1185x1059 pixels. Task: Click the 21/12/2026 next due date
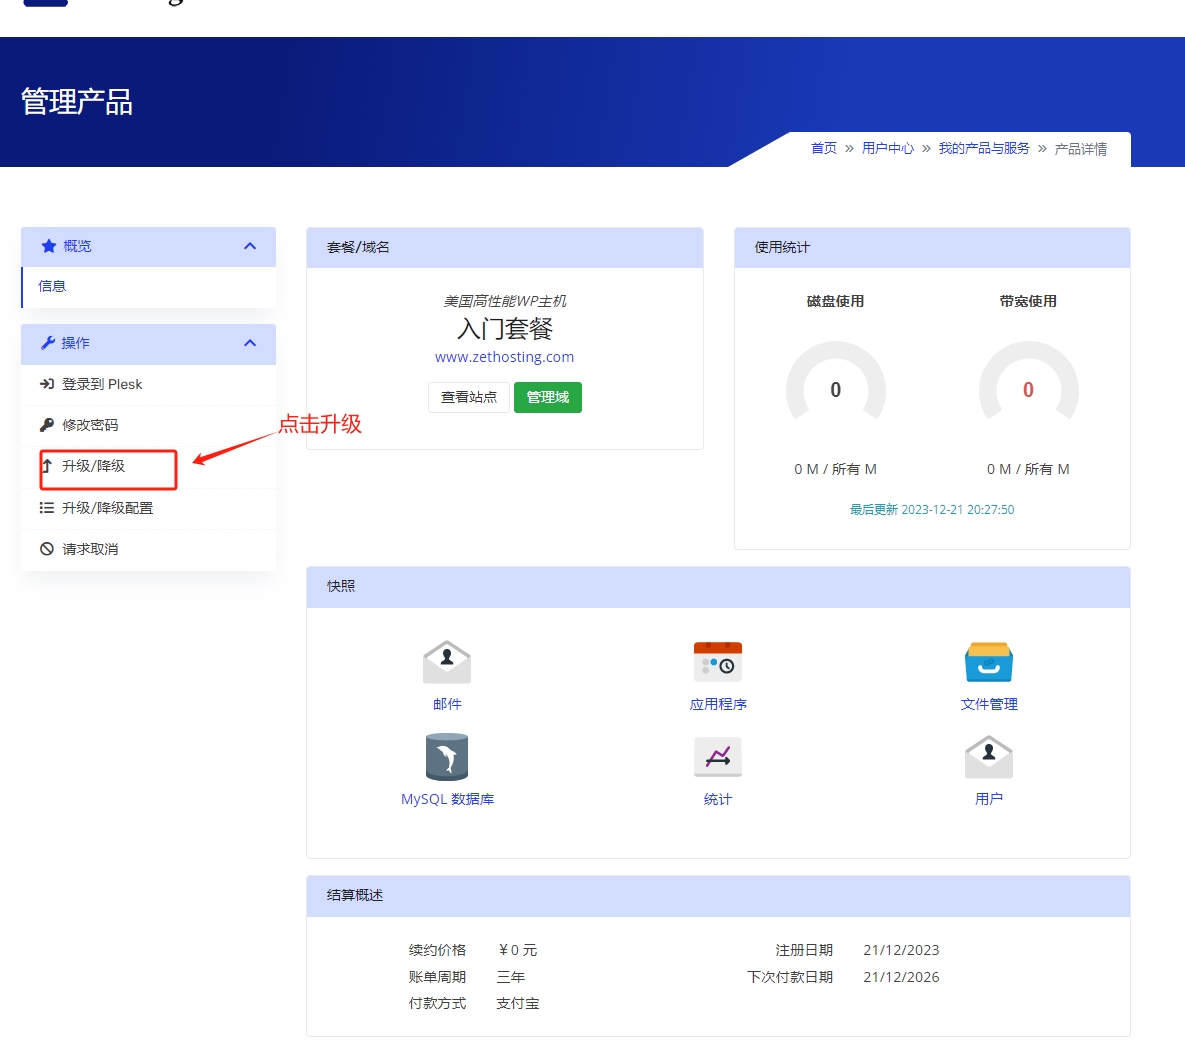pos(902,977)
